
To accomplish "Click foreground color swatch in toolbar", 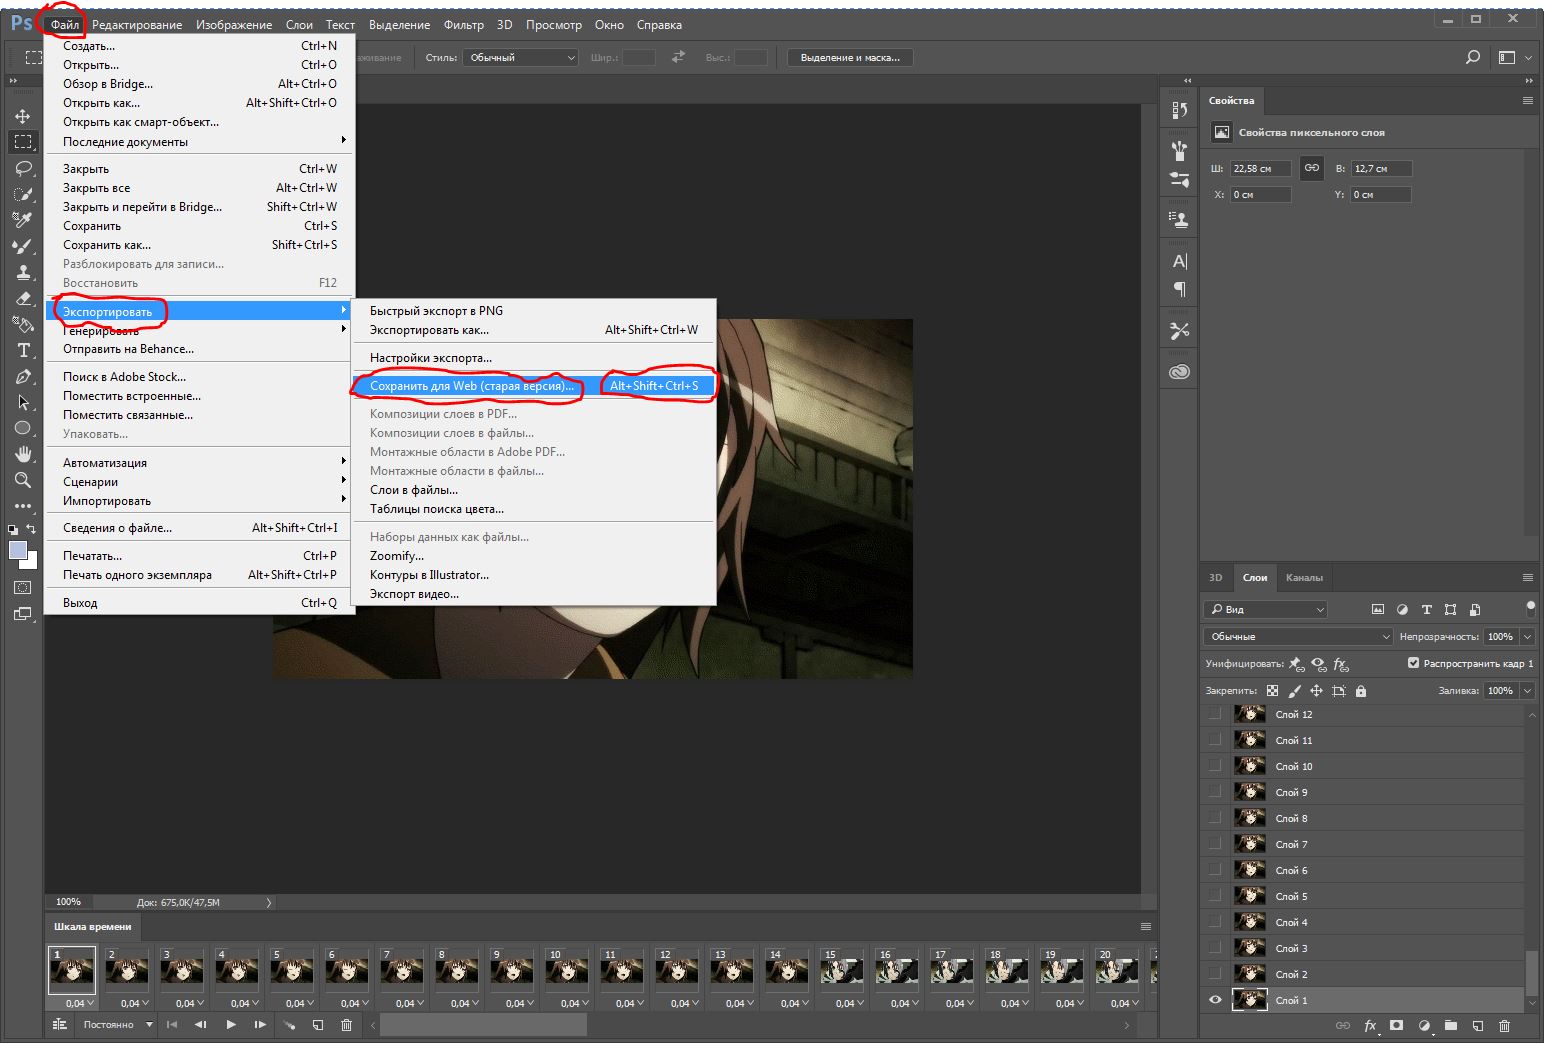I will (x=18, y=550).
